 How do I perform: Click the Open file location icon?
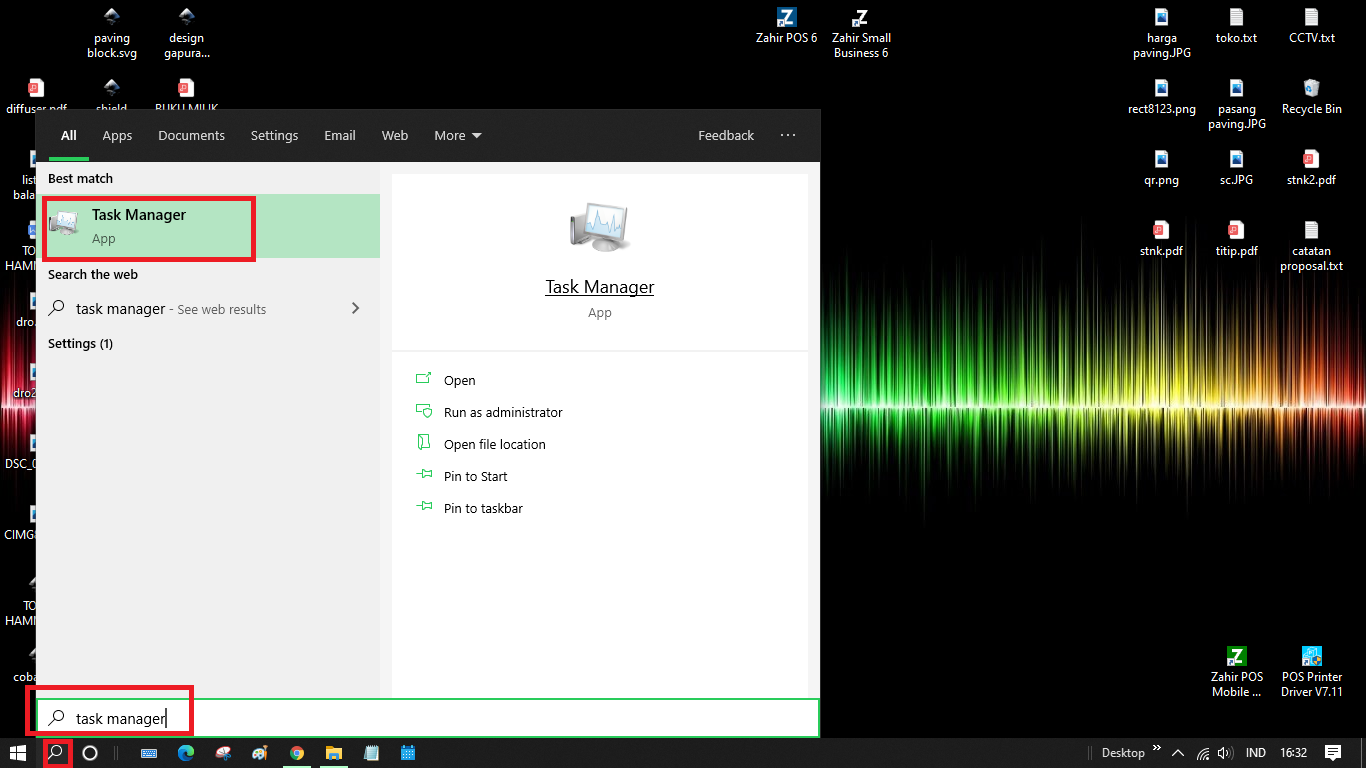[423, 443]
